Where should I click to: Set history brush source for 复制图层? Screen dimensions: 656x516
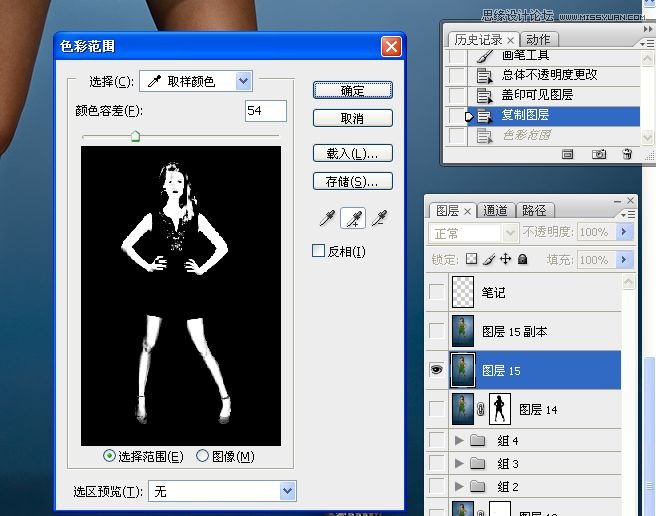click(457, 115)
